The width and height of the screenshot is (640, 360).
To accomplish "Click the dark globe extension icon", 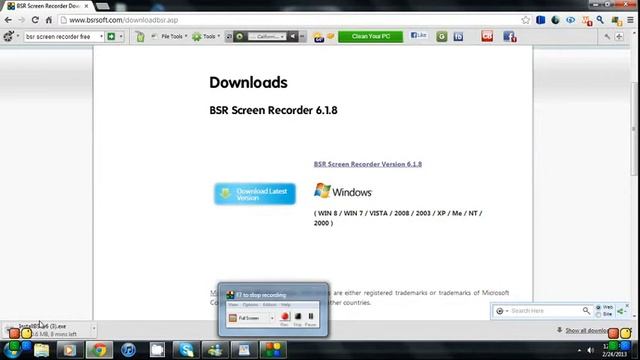I will 555,20.
